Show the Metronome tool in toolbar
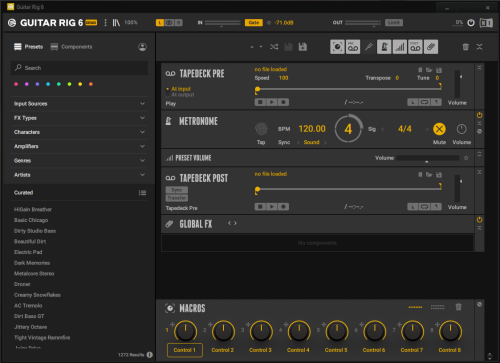Screen dimensions: 500x363 pos(384,47)
